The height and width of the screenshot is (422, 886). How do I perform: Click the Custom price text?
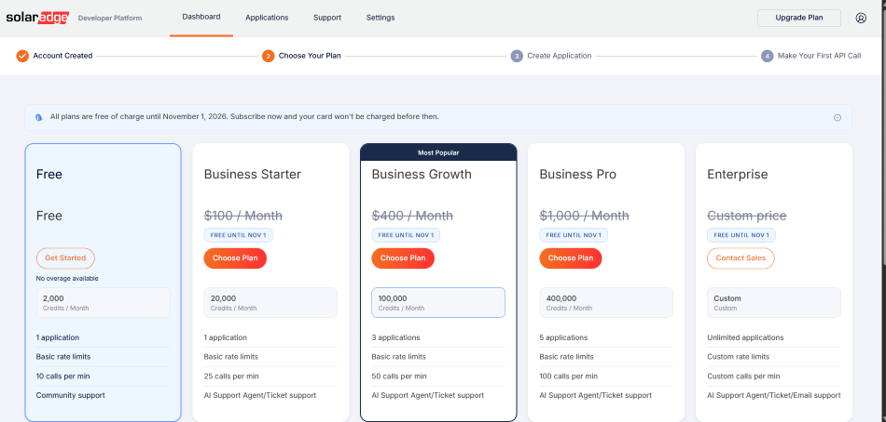(747, 216)
